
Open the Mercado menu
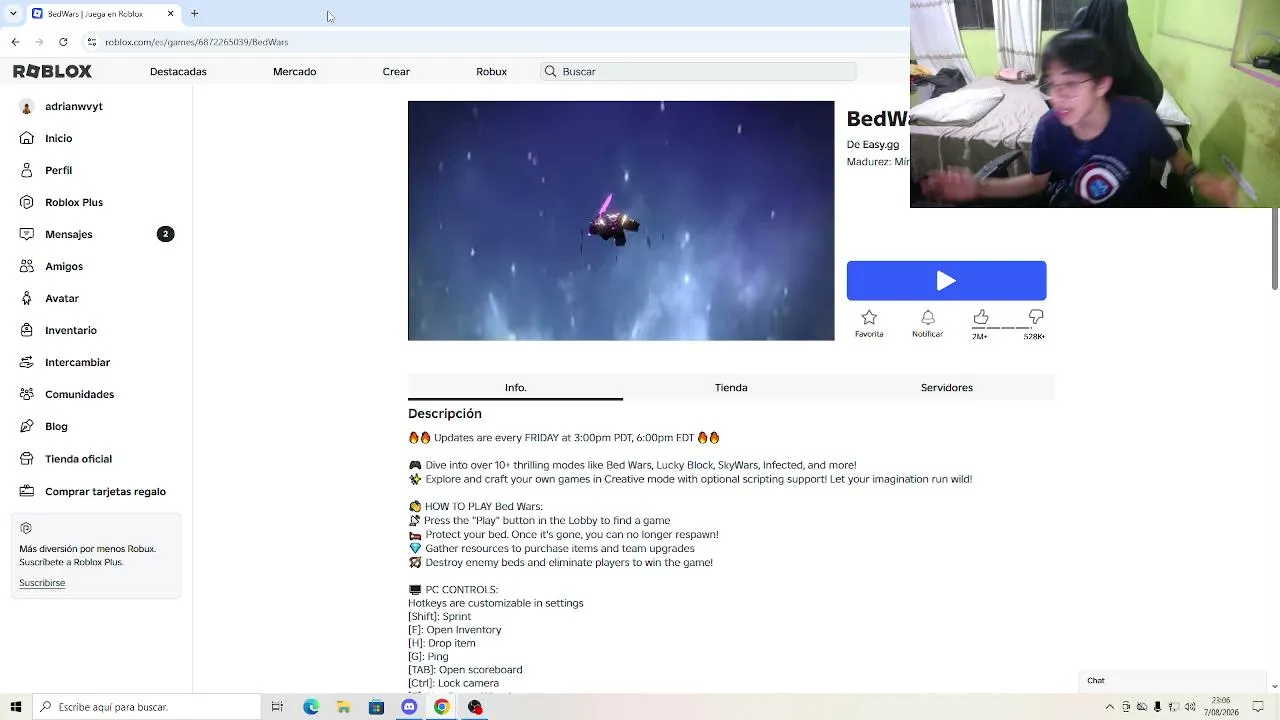pyautogui.click(x=294, y=71)
